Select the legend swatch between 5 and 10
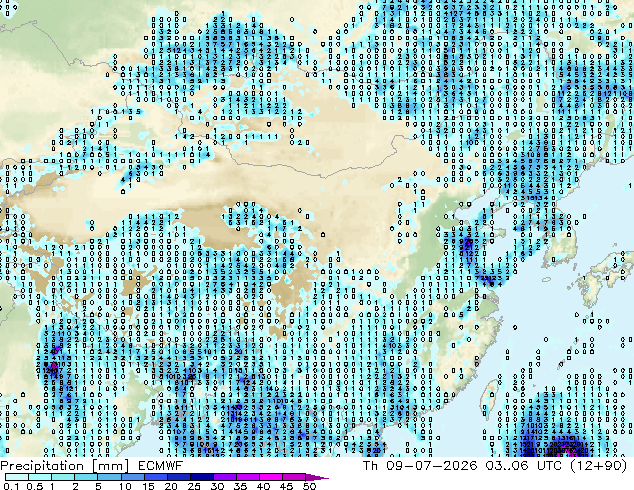Screen dimensions: 634x490 109,477
